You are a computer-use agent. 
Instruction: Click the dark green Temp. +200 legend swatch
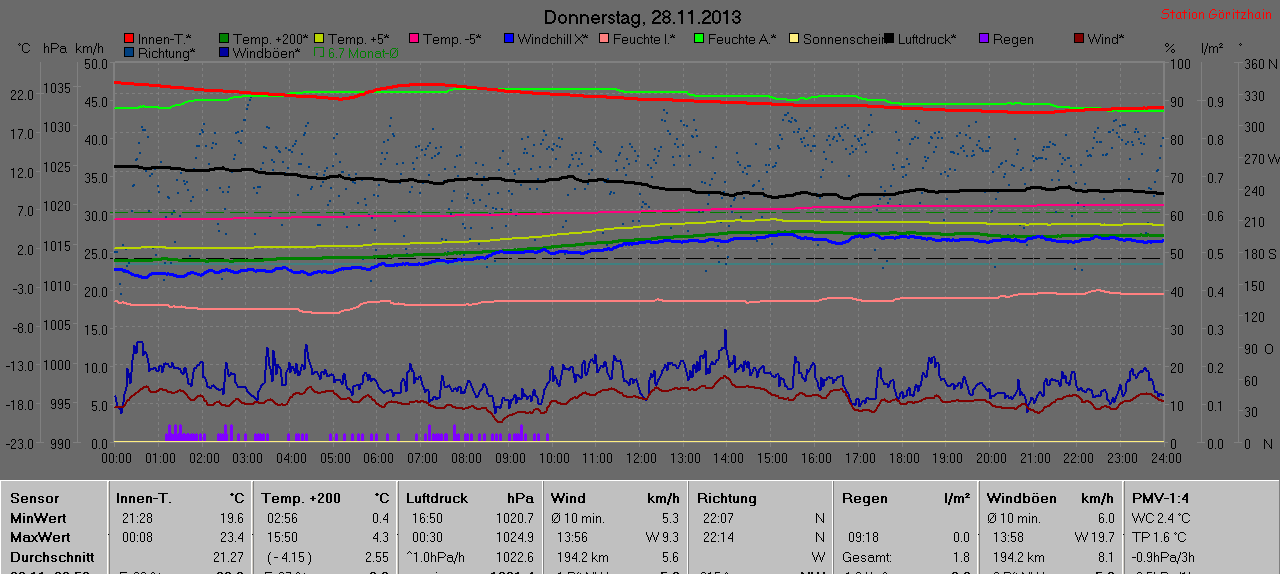coord(225,39)
